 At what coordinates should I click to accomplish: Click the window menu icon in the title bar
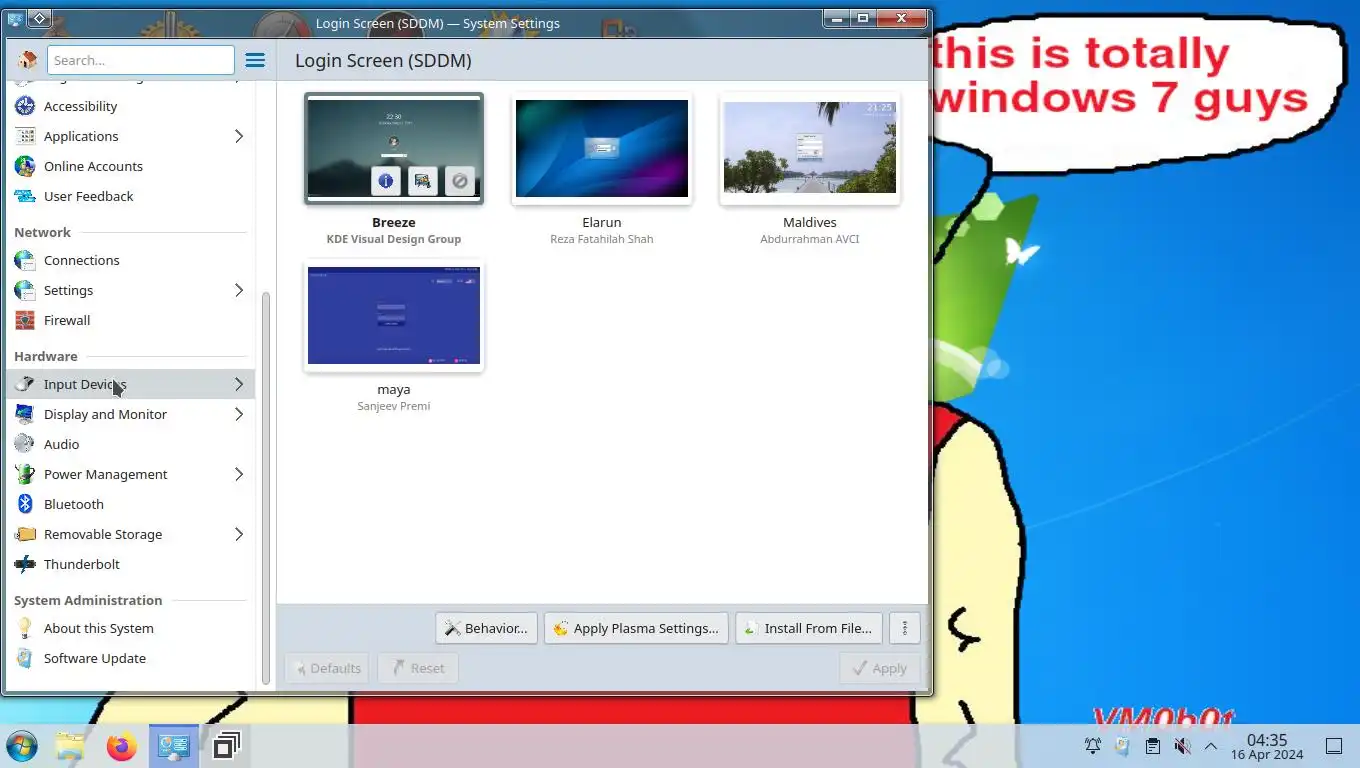(x=15, y=18)
